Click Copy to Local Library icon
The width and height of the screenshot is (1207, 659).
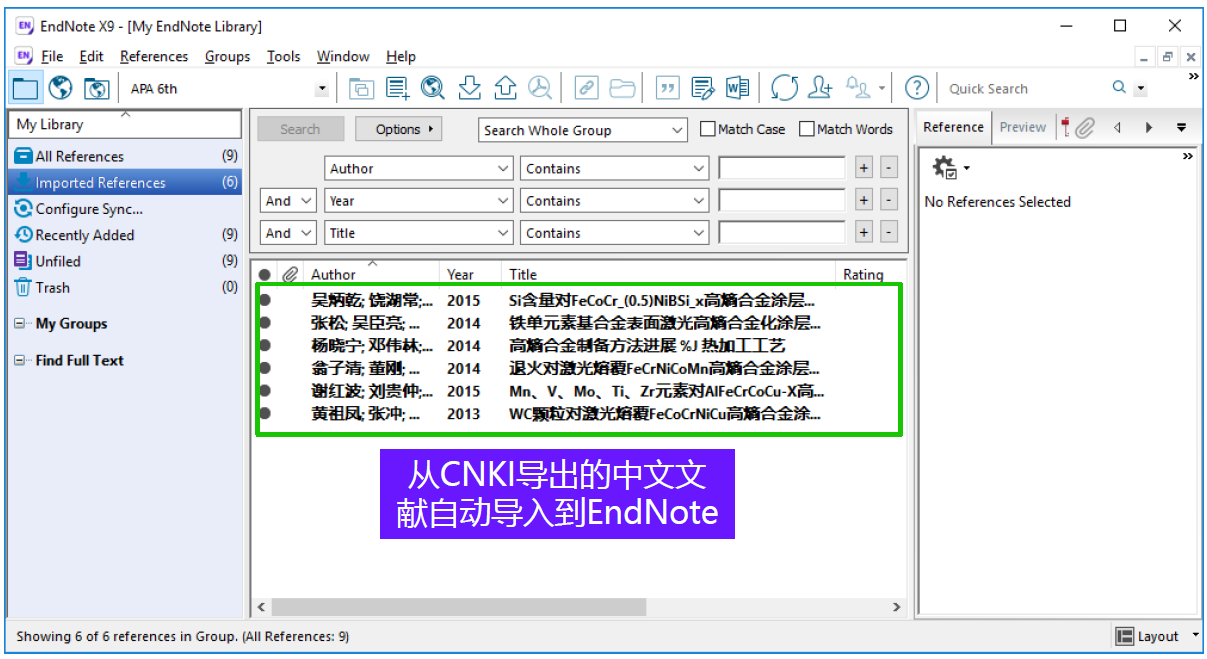click(x=361, y=89)
